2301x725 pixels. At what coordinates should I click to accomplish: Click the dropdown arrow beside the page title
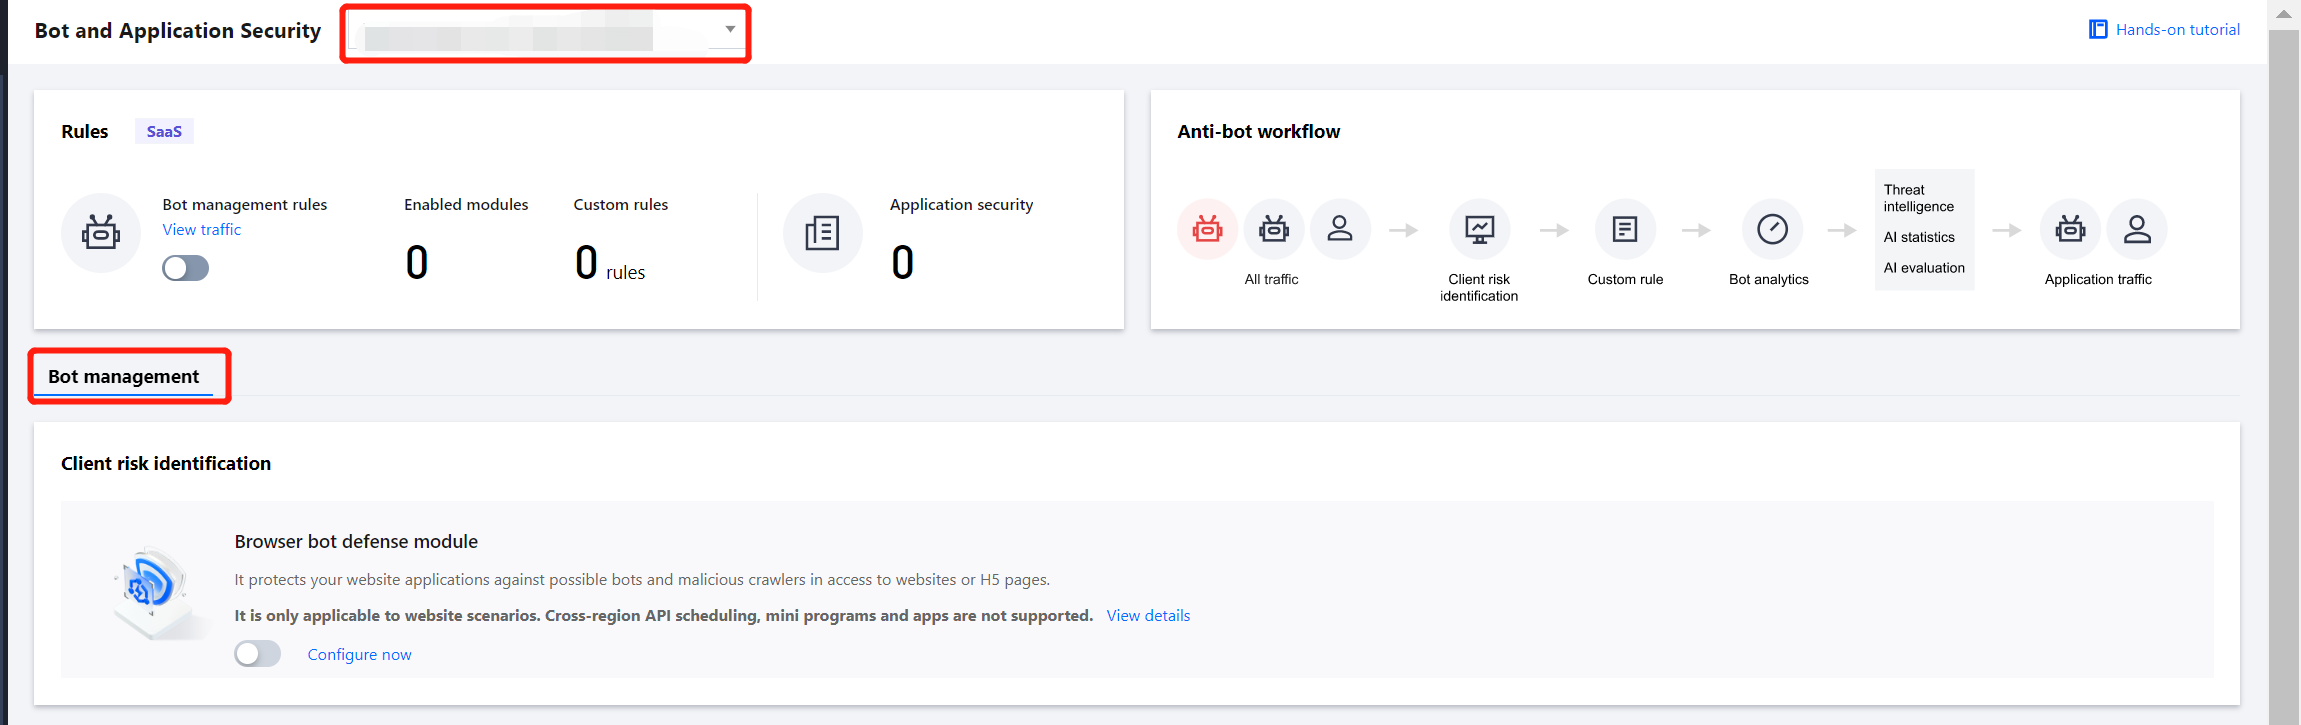tap(731, 29)
